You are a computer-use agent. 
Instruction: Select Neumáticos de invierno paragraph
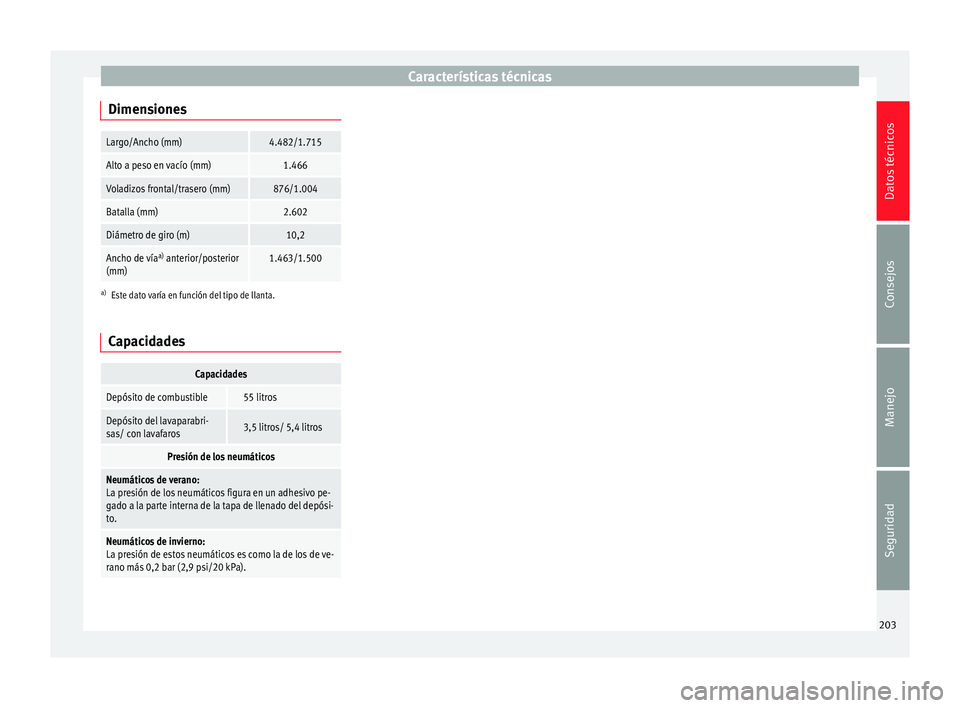click(x=220, y=554)
